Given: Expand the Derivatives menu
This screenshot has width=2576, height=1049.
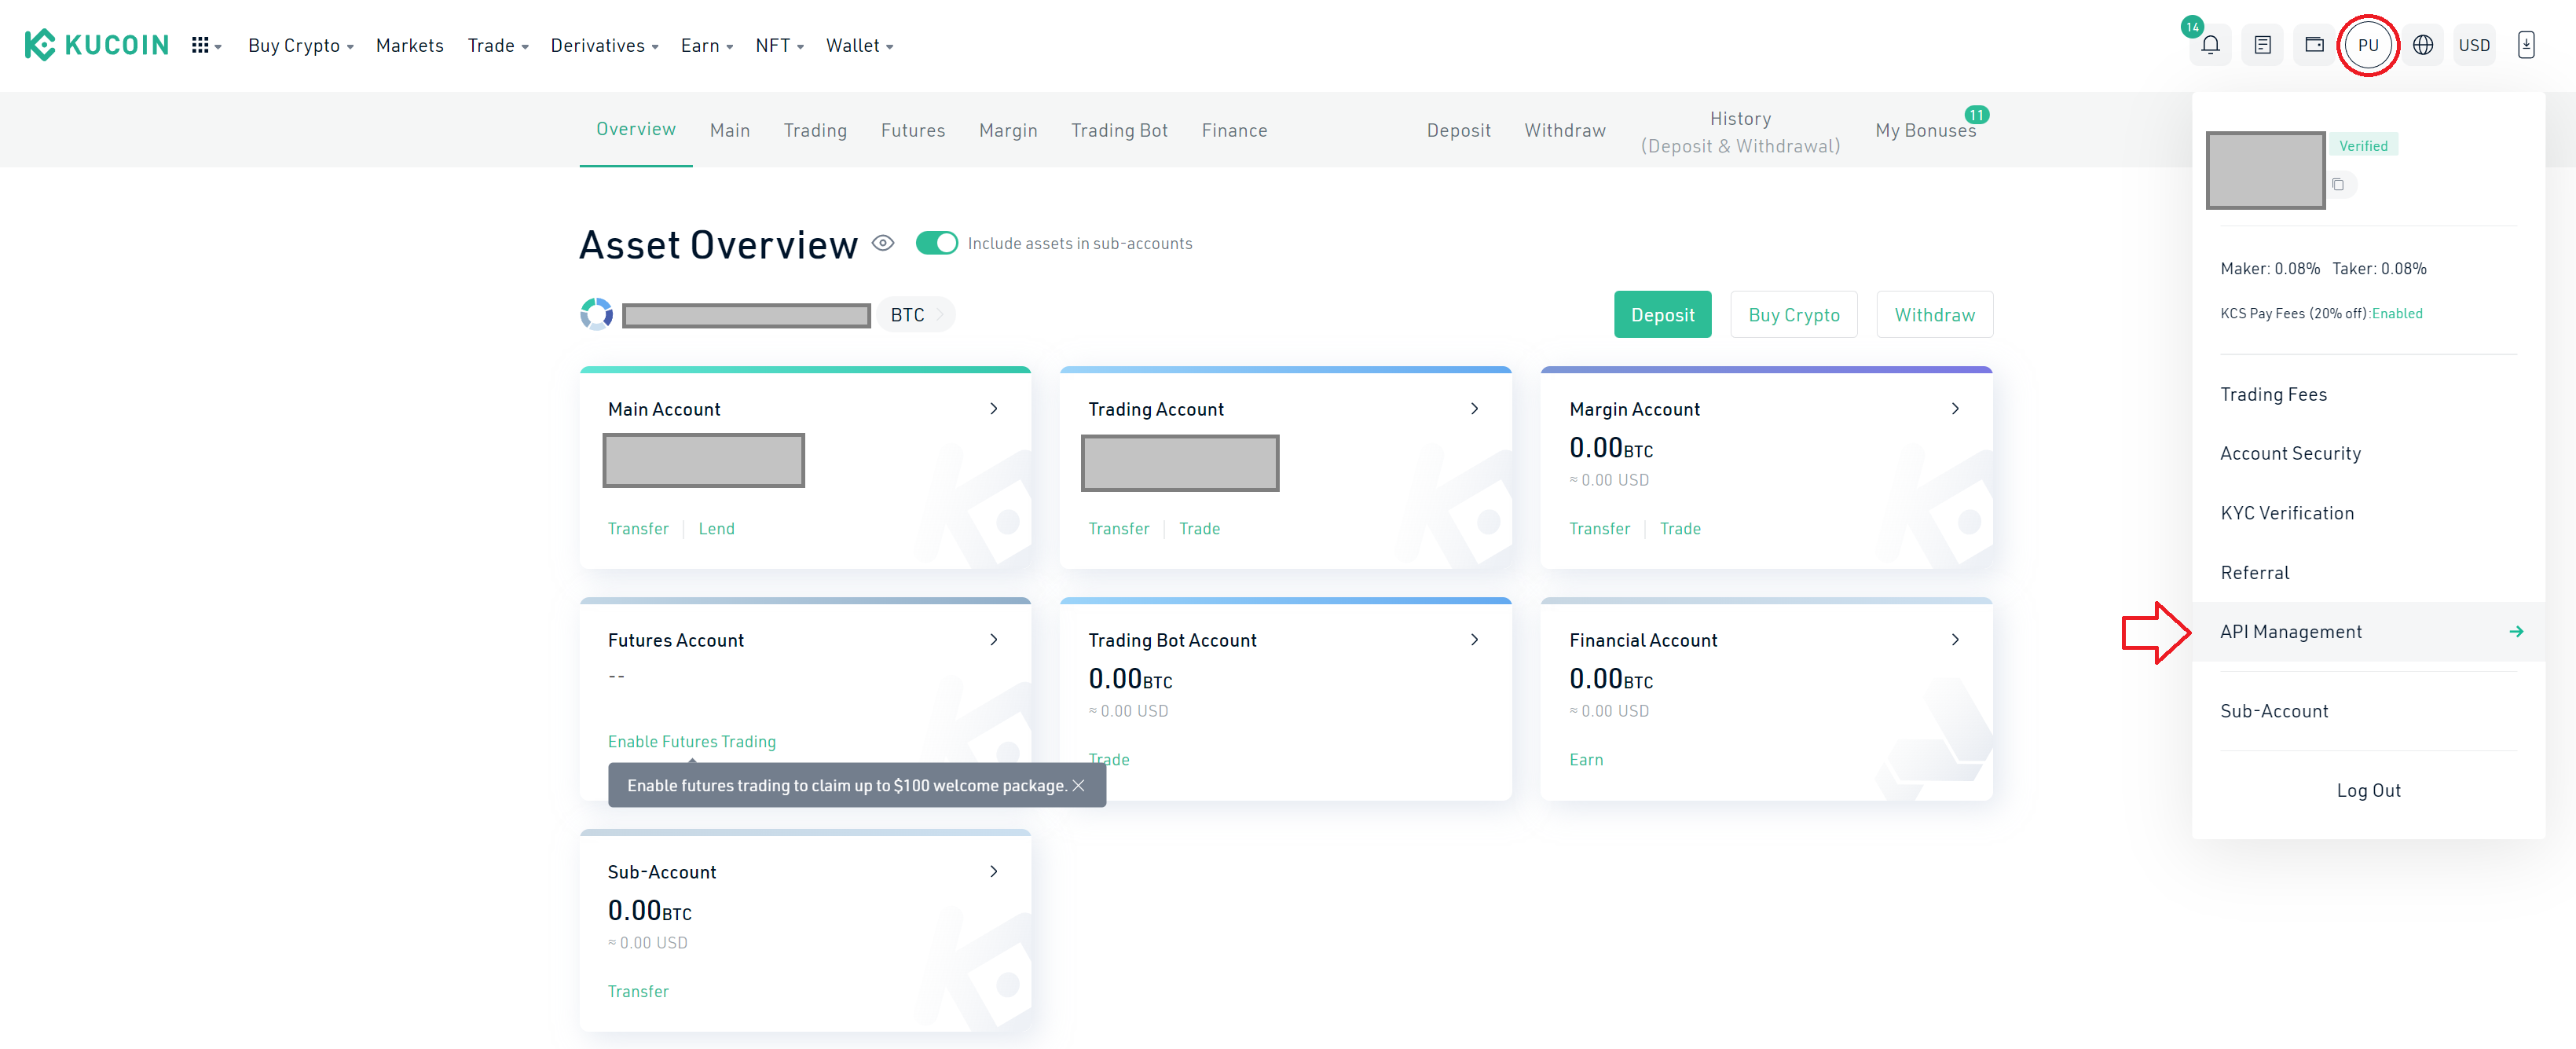Looking at the screenshot, I should point(604,46).
